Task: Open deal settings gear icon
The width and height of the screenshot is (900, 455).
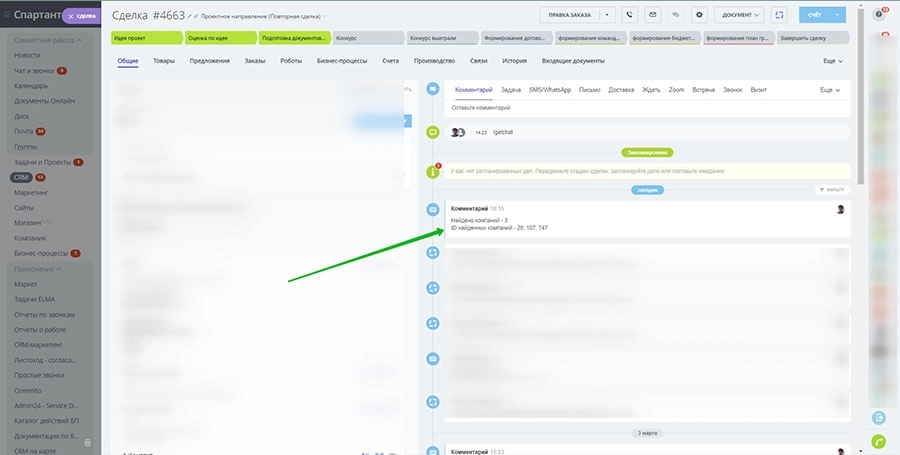Action: (699, 15)
